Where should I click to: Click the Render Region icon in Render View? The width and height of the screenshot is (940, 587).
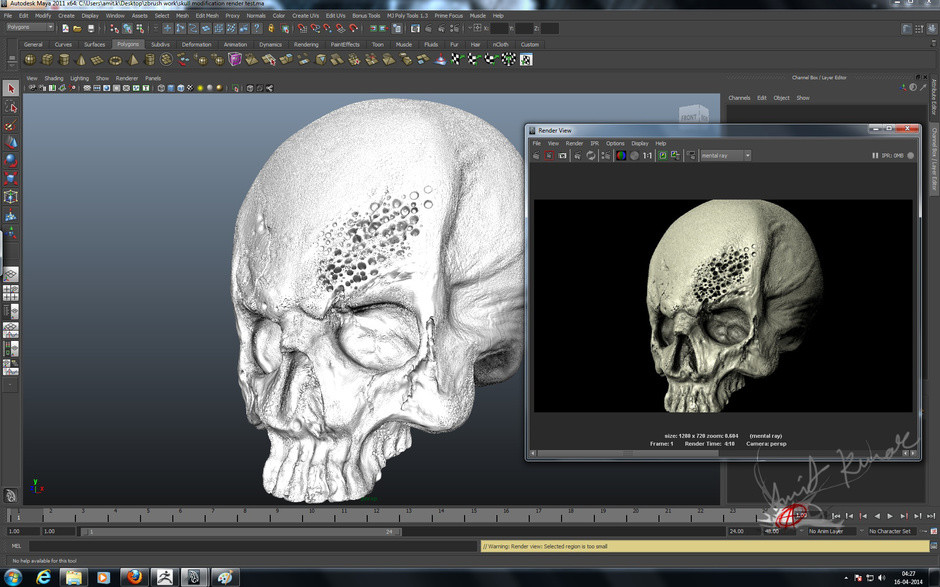(549, 156)
